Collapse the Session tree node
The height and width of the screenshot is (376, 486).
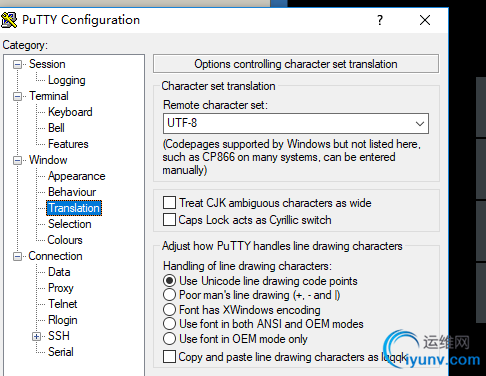click(x=17, y=64)
